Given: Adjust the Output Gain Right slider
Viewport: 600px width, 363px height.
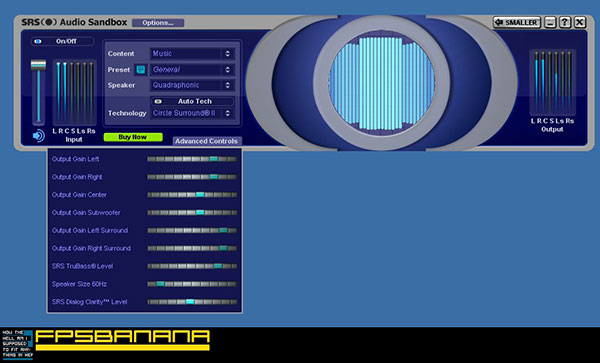Looking at the screenshot, I should click(192, 177).
